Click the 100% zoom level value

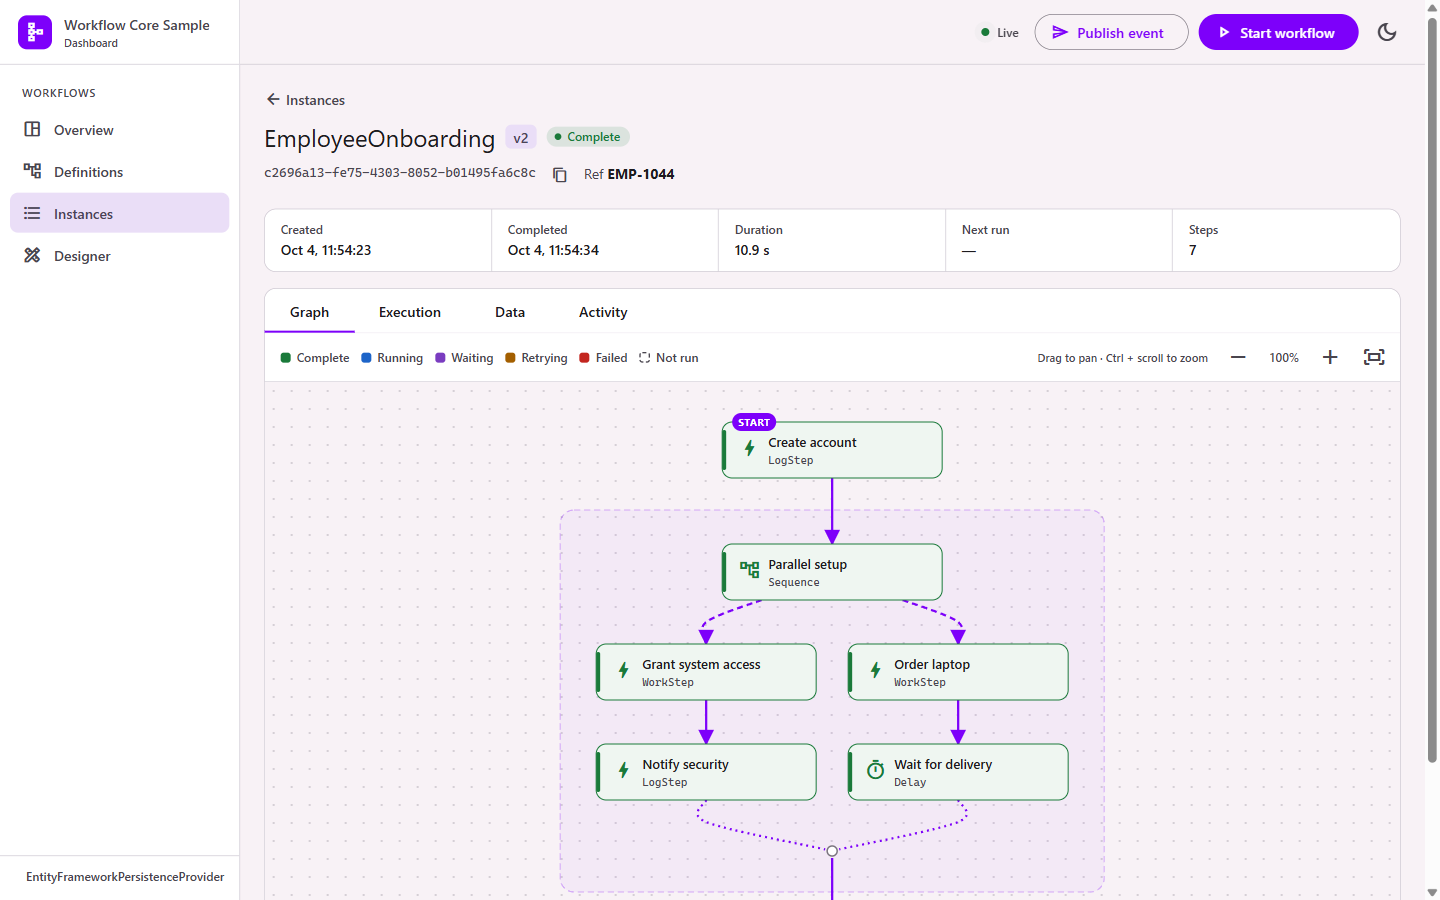click(1284, 358)
